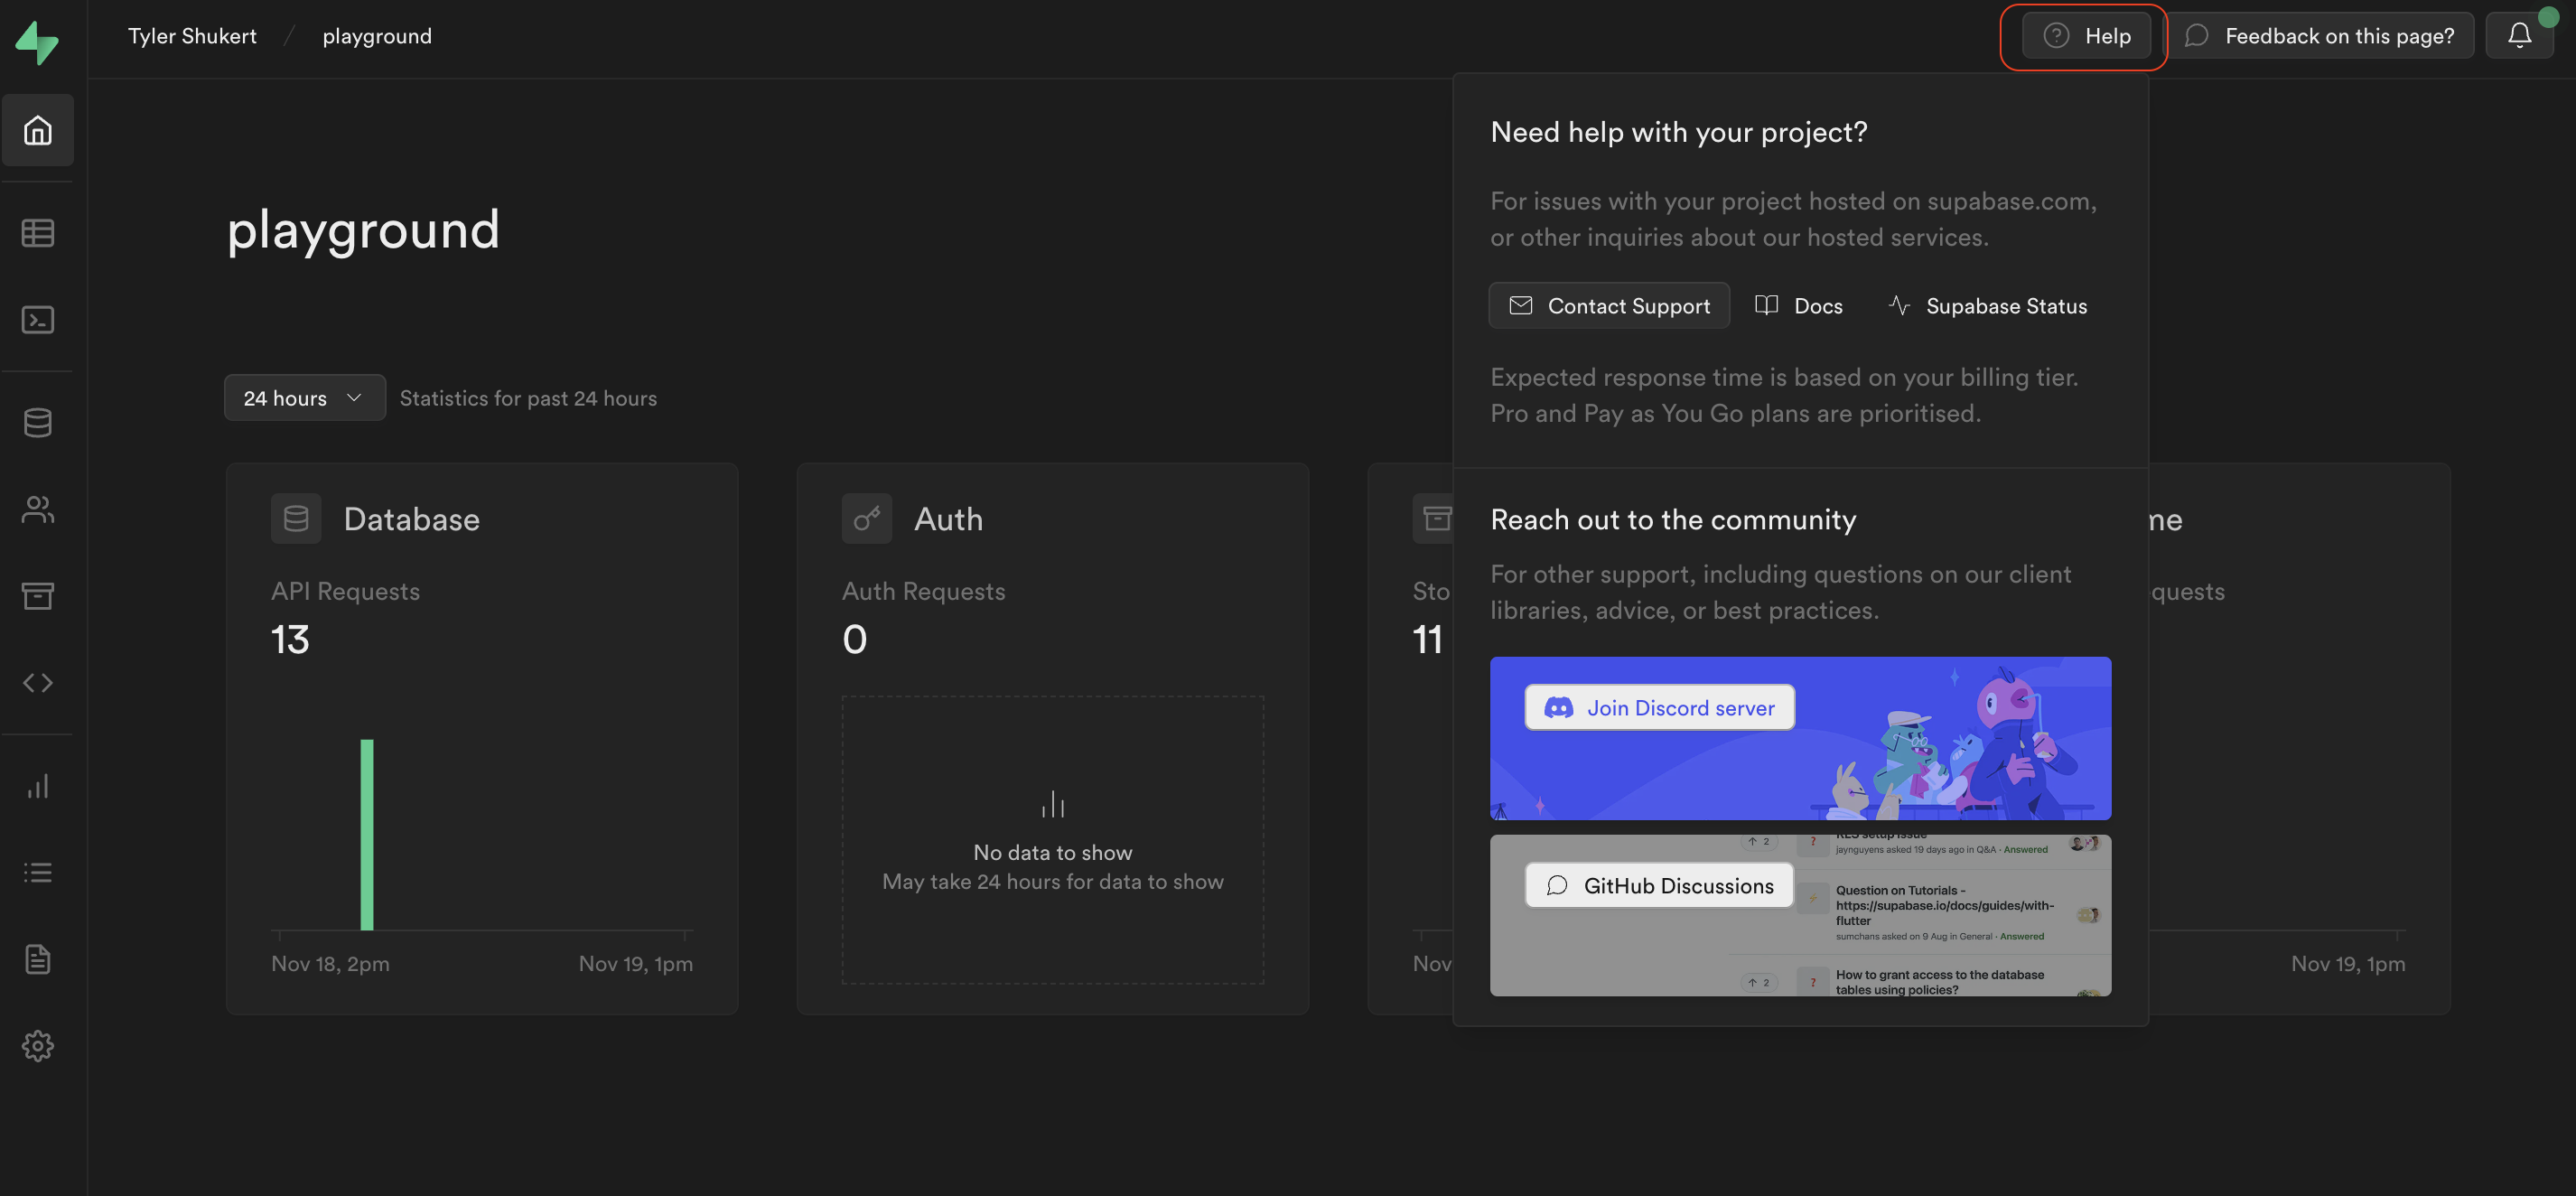Click GitHub Discussions button
Viewport: 2576px width, 1196px height.
(1660, 886)
